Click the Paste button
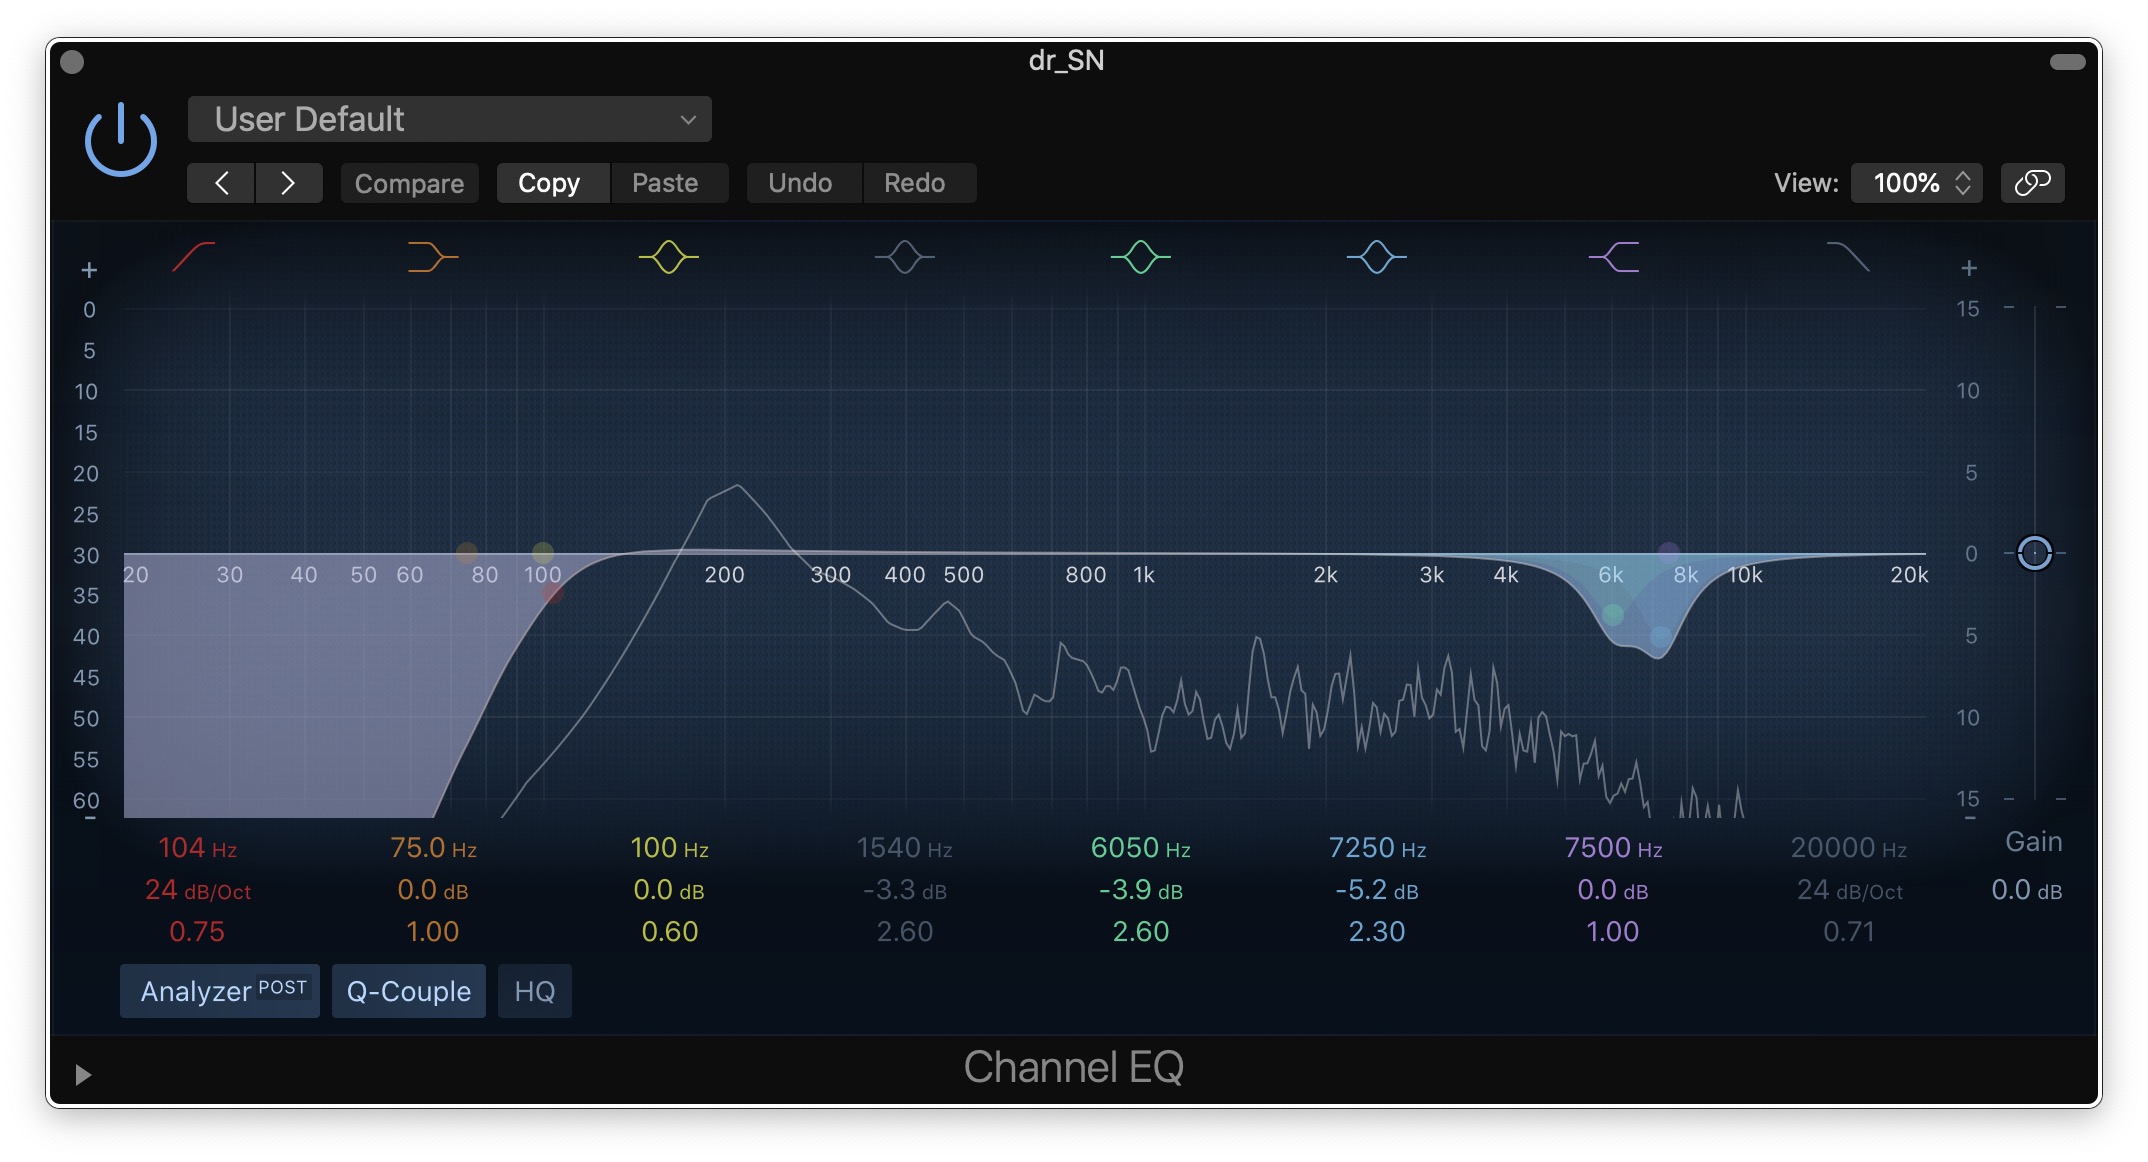This screenshot has width=2148, height=1162. 665,183
